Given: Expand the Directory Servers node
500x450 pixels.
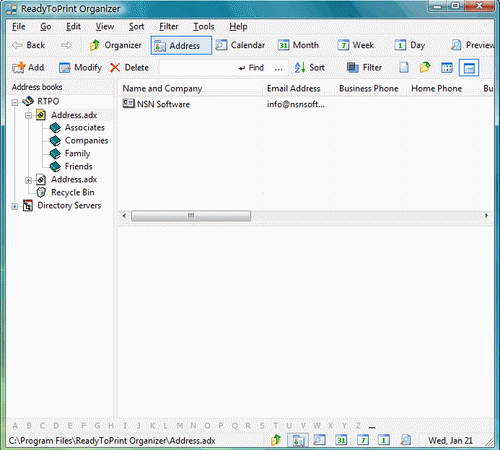Looking at the screenshot, I should pyautogui.click(x=15, y=206).
